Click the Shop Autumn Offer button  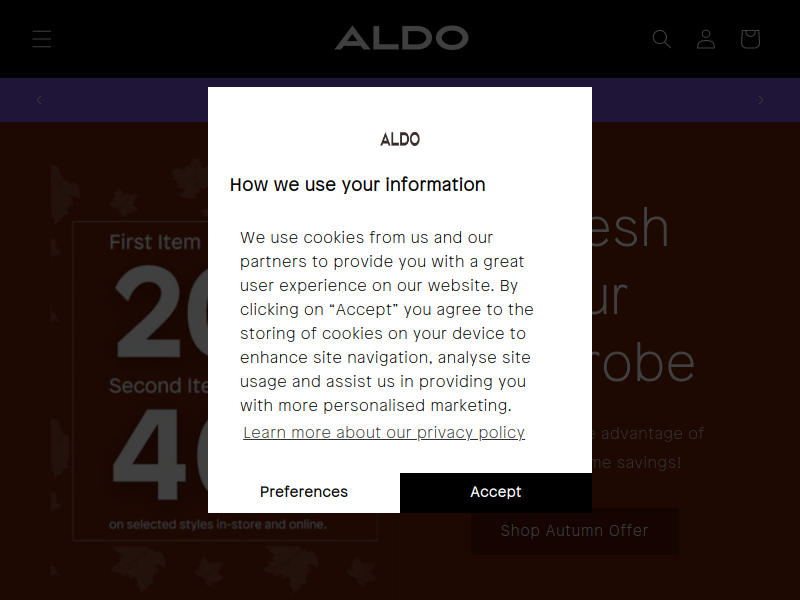click(574, 531)
